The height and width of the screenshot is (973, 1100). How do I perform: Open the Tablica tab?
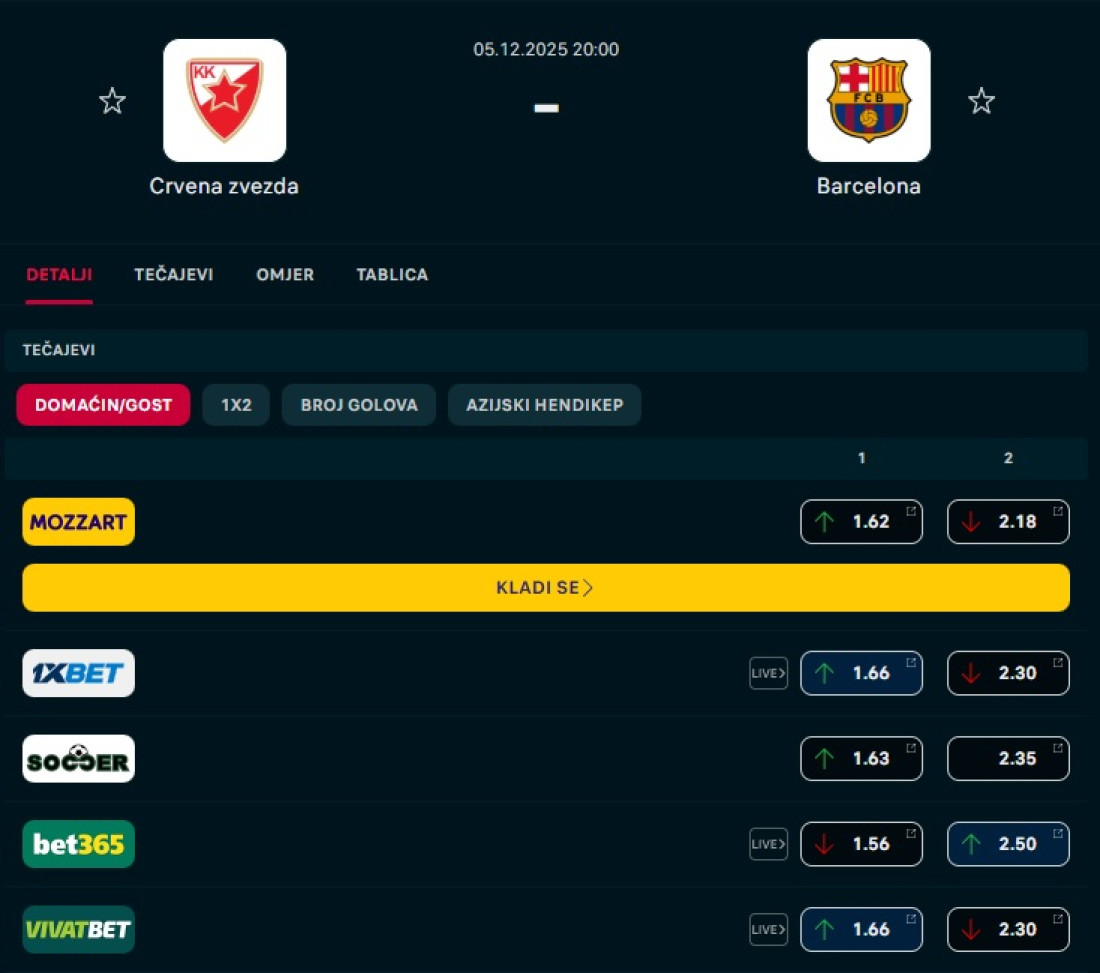click(x=392, y=274)
